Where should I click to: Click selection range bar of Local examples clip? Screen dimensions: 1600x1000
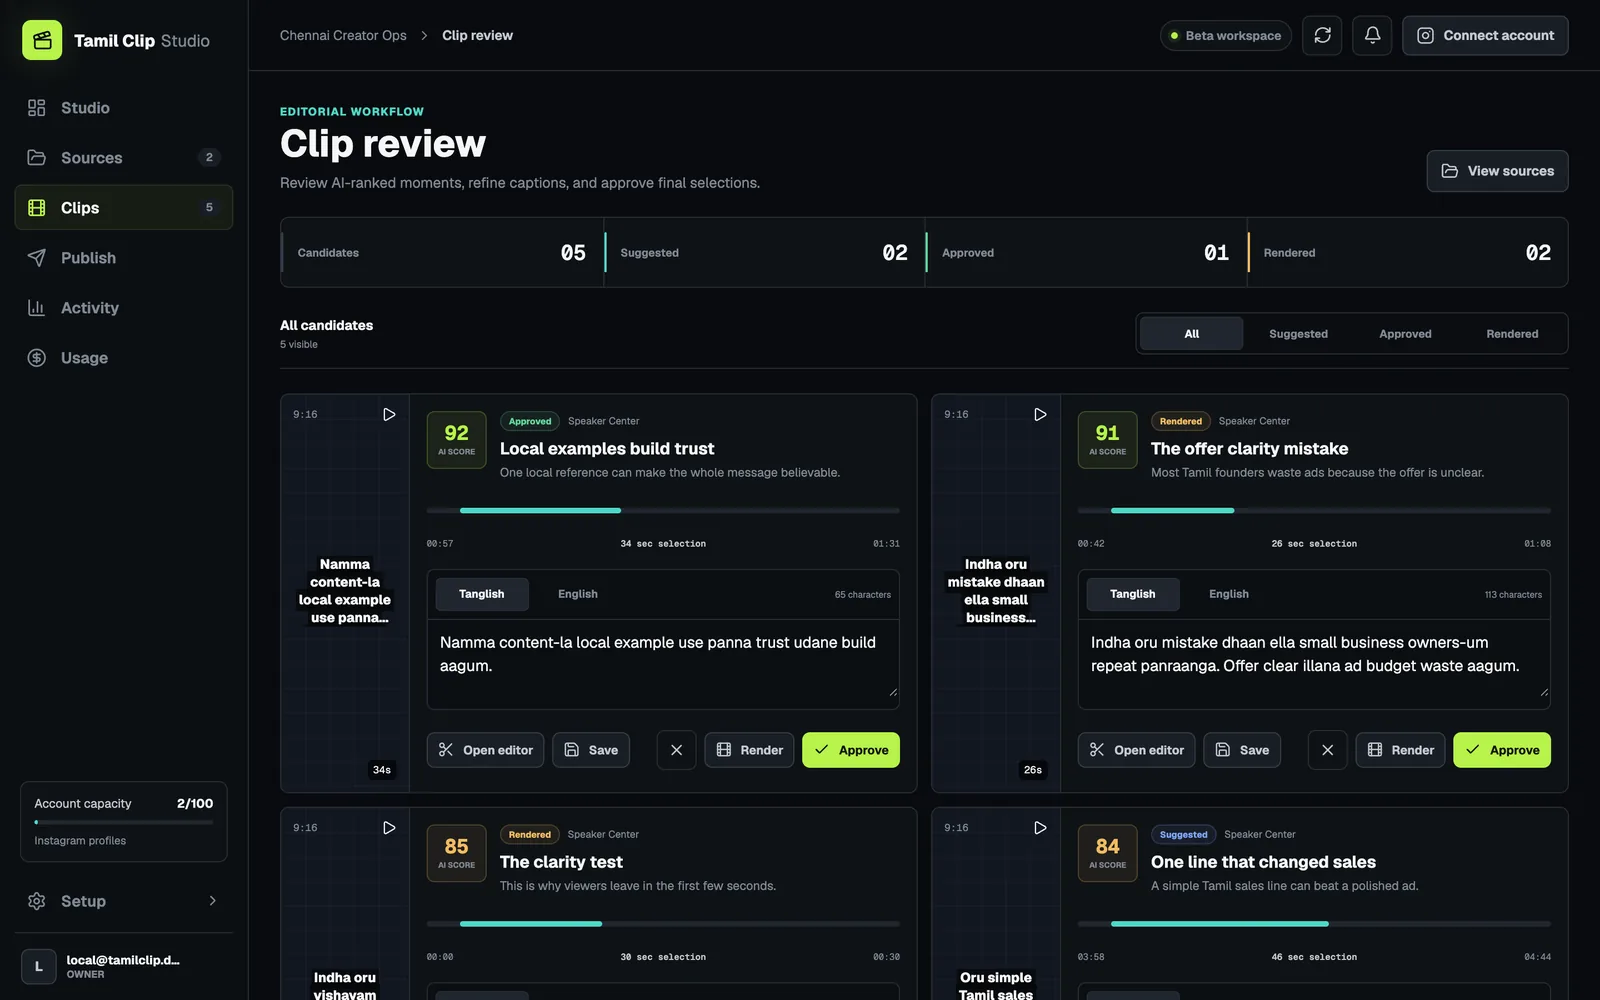pos(663,510)
